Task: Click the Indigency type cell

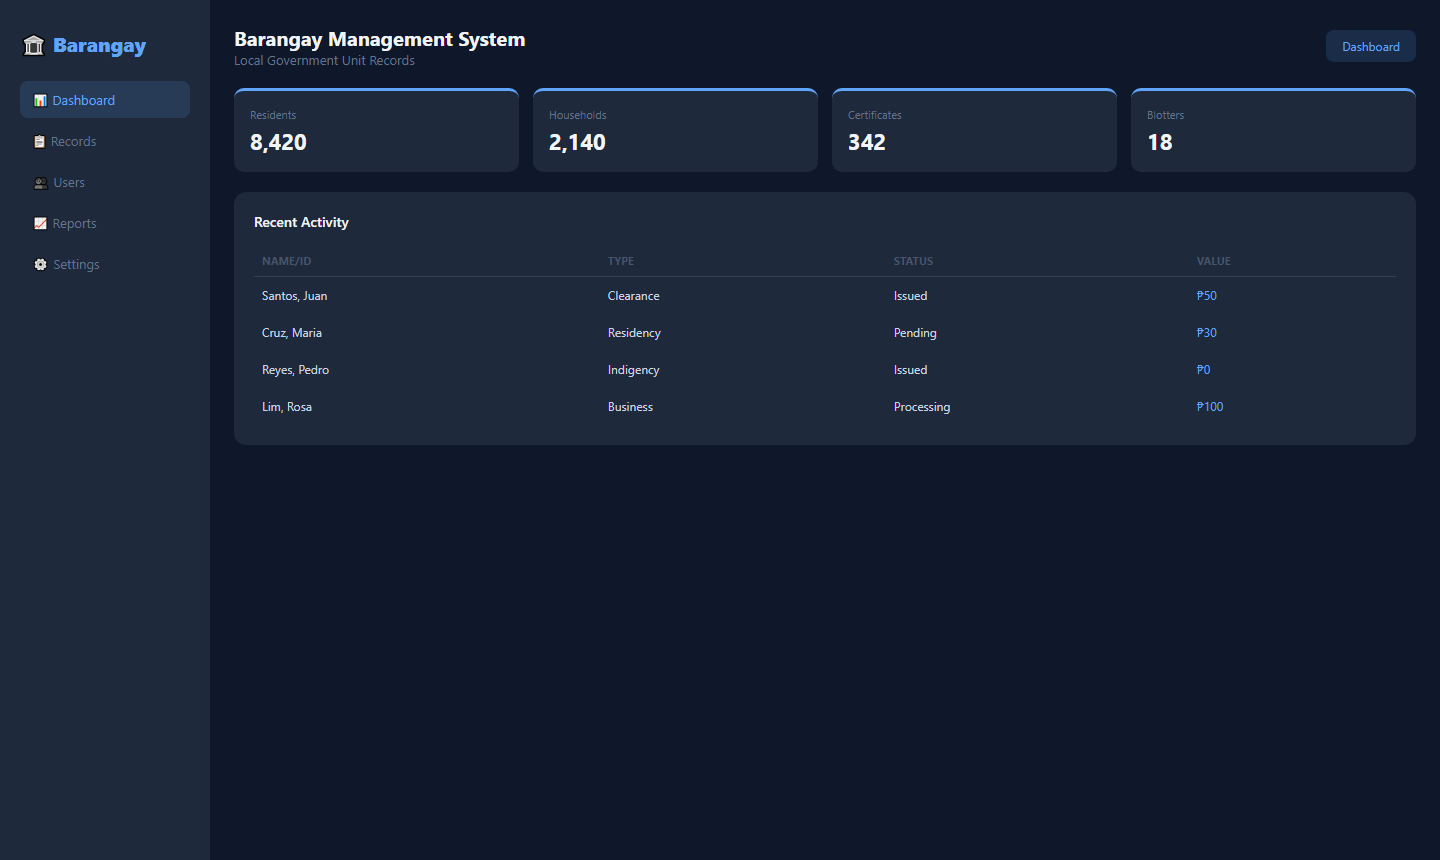Action: tap(634, 370)
